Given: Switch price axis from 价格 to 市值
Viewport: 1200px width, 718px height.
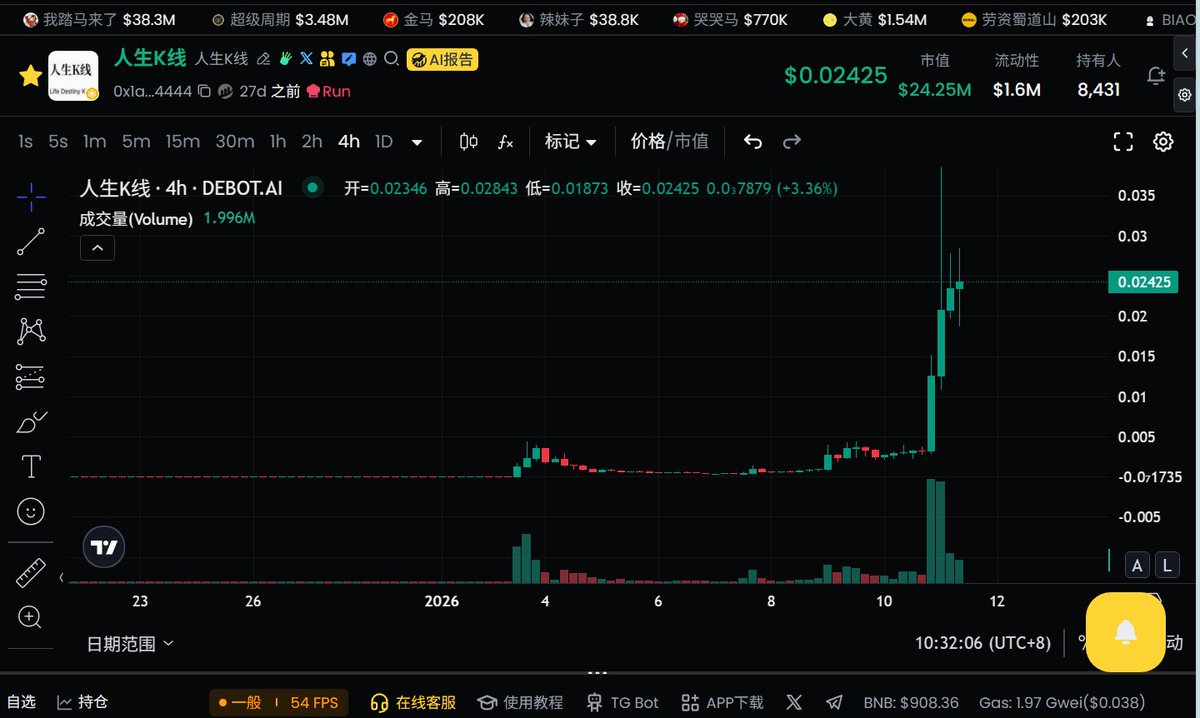Looking at the screenshot, I should click(x=693, y=141).
